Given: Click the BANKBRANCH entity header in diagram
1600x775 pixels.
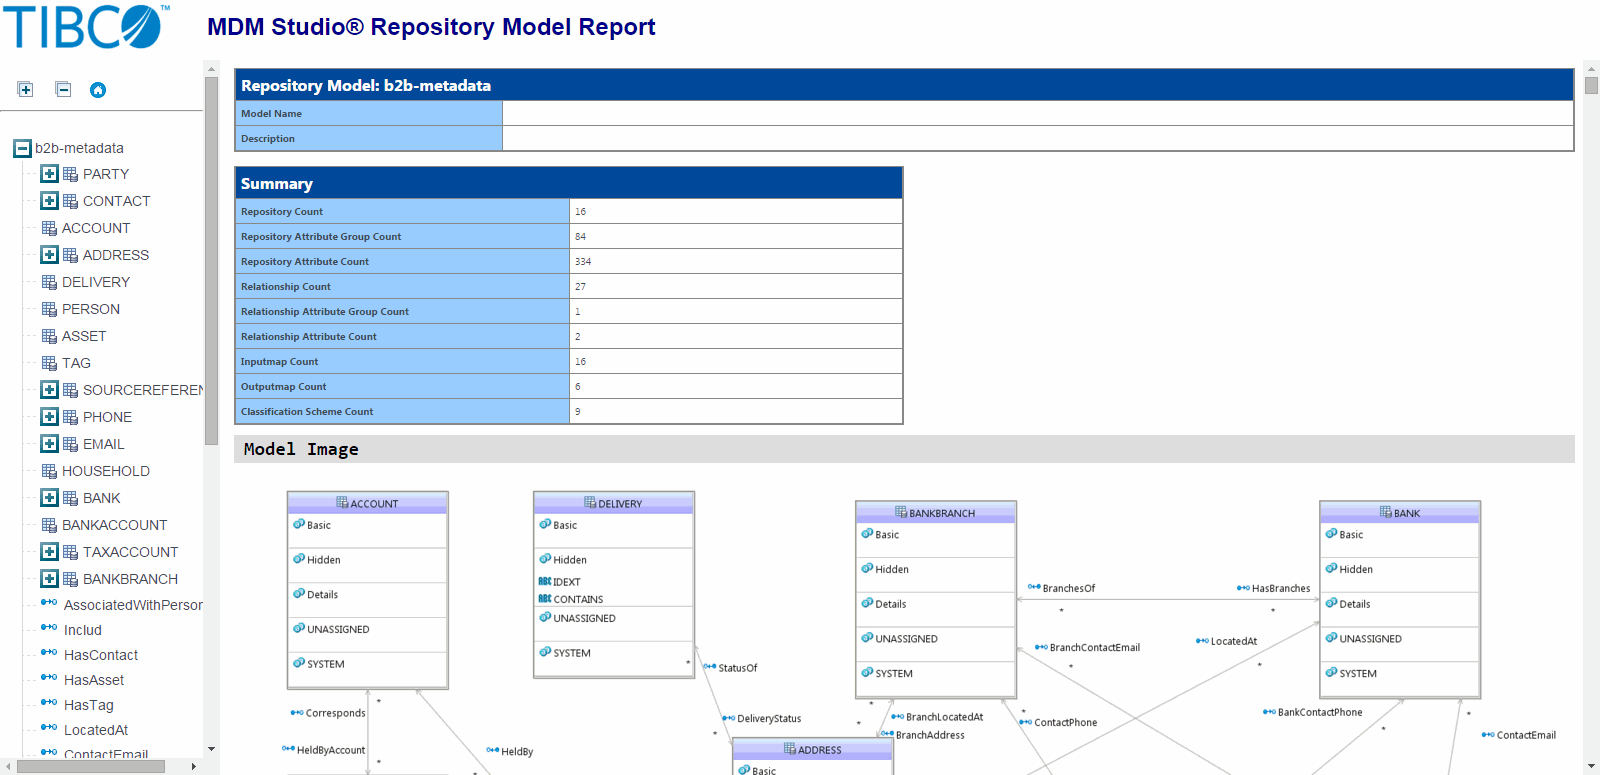Looking at the screenshot, I should (936, 512).
